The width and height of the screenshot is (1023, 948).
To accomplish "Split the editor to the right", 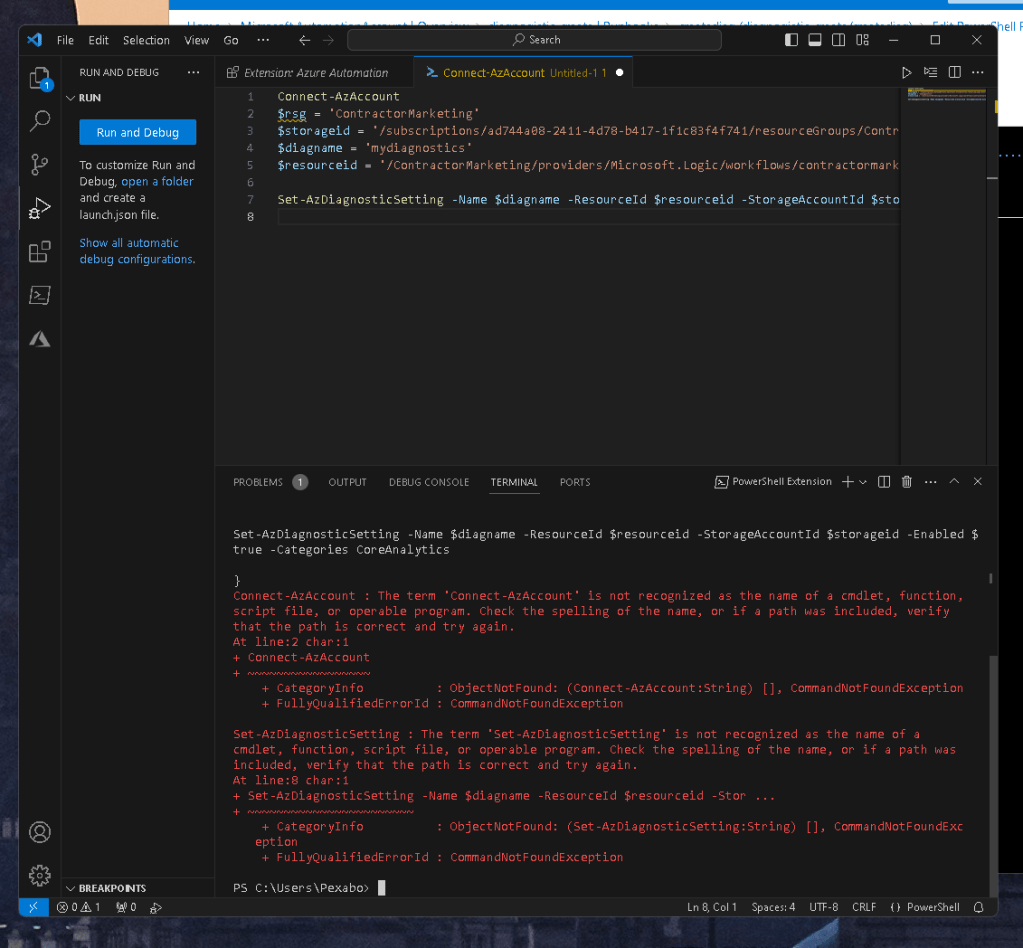I will point(954,72).
